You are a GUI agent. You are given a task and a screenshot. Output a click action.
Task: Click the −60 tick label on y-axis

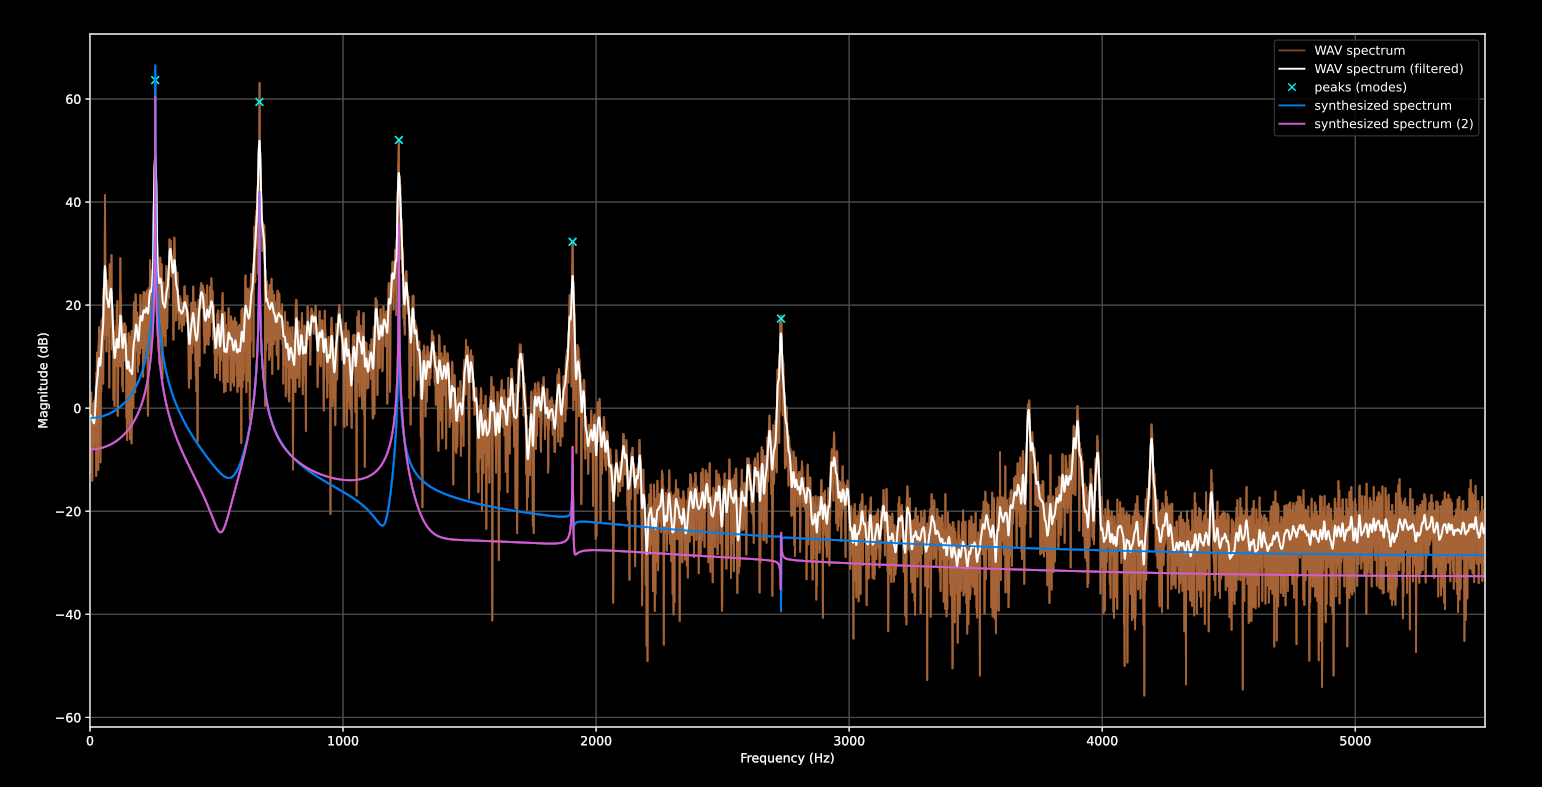[x=69, y=718]
